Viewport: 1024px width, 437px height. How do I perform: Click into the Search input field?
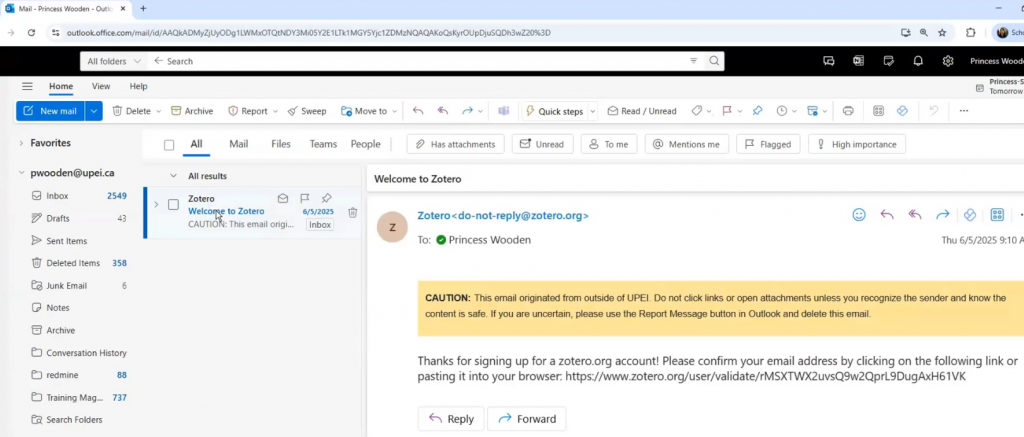(x=420, y=61)
